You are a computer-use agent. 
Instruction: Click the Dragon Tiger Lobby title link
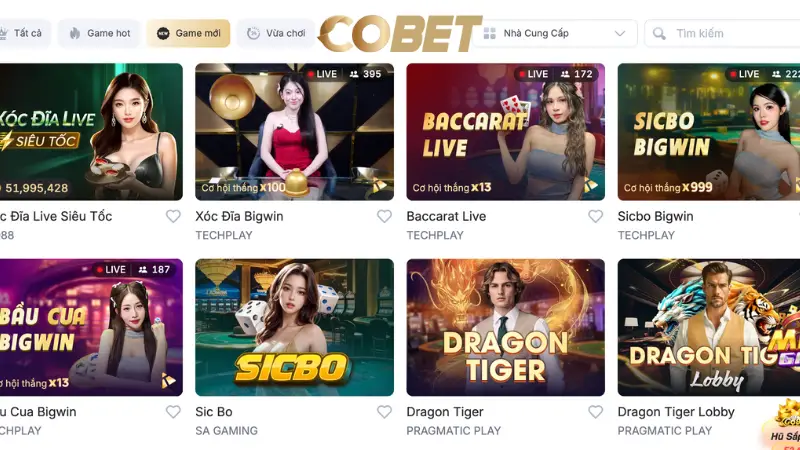pos(676,412)
